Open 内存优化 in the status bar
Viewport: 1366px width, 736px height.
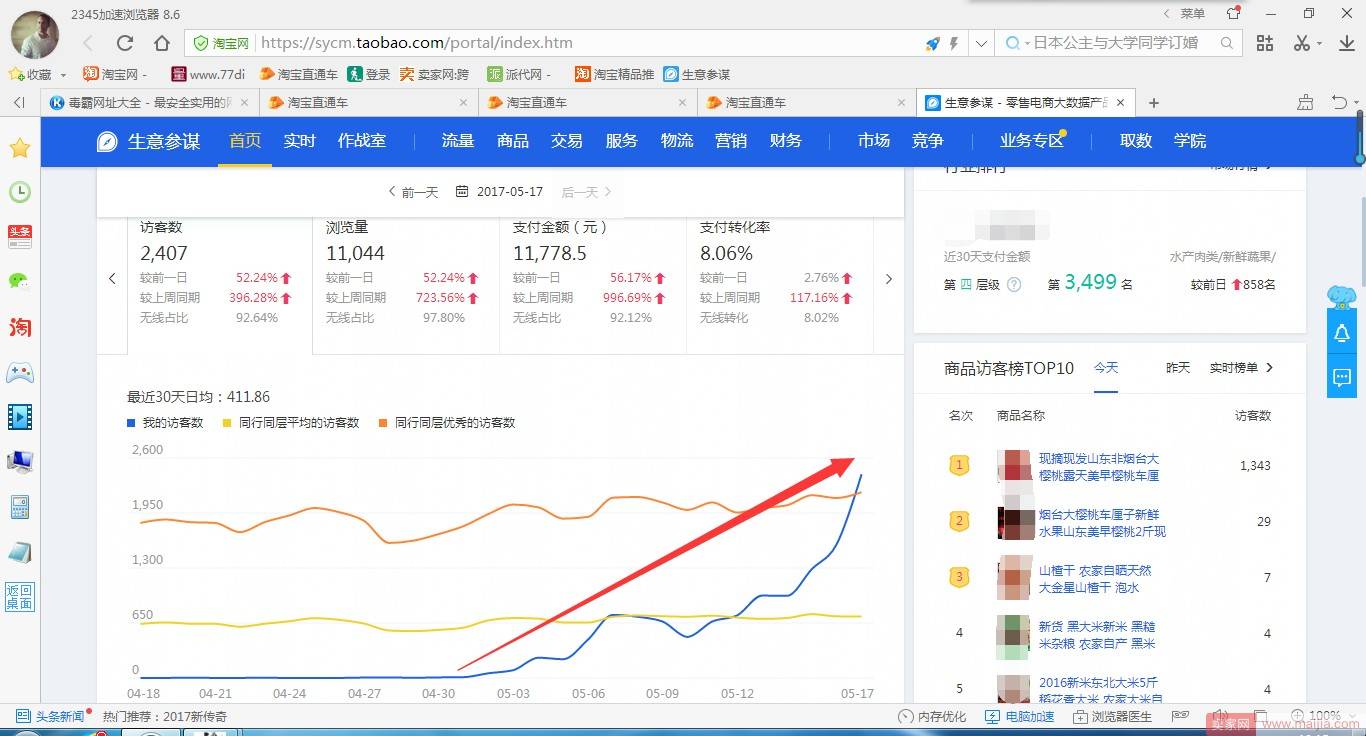click(932, 716)
